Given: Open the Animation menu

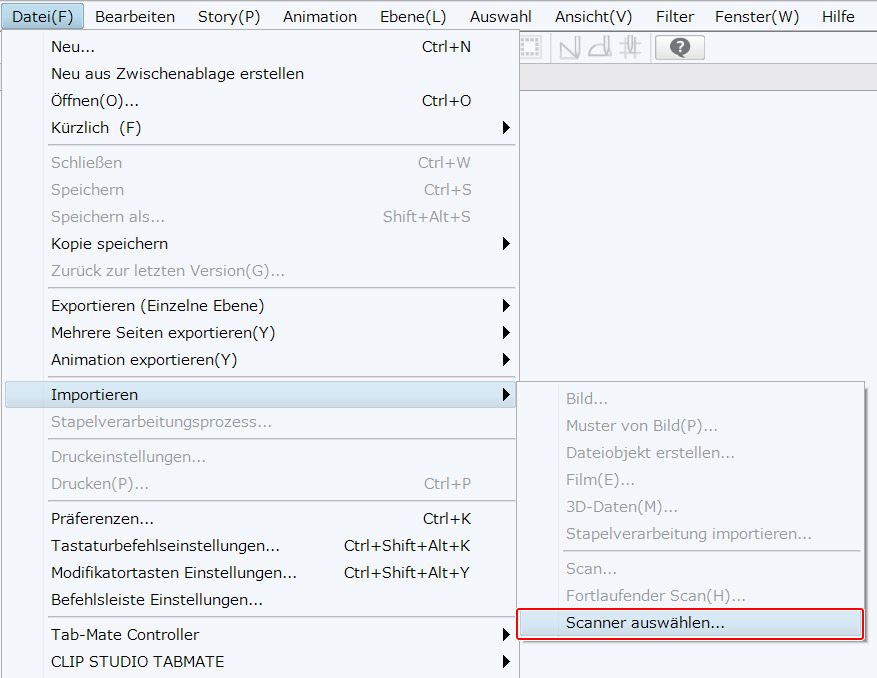Looking at the screenshot, I should coord(320,17).
